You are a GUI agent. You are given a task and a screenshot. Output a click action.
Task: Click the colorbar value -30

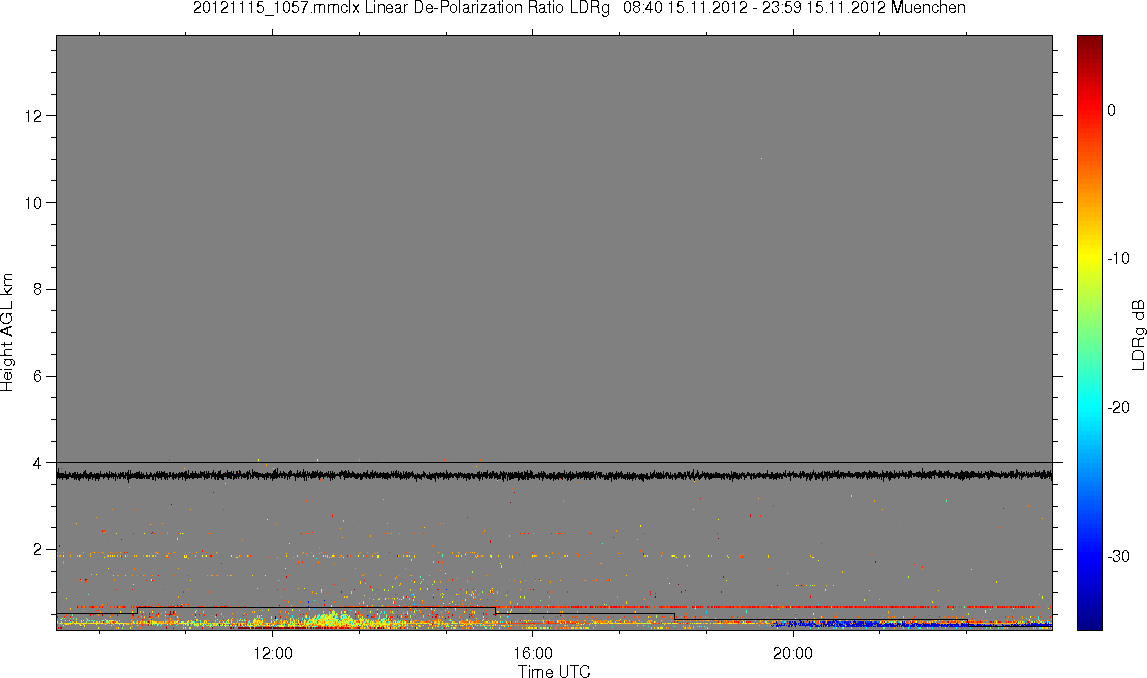[x=1118, y=557]
